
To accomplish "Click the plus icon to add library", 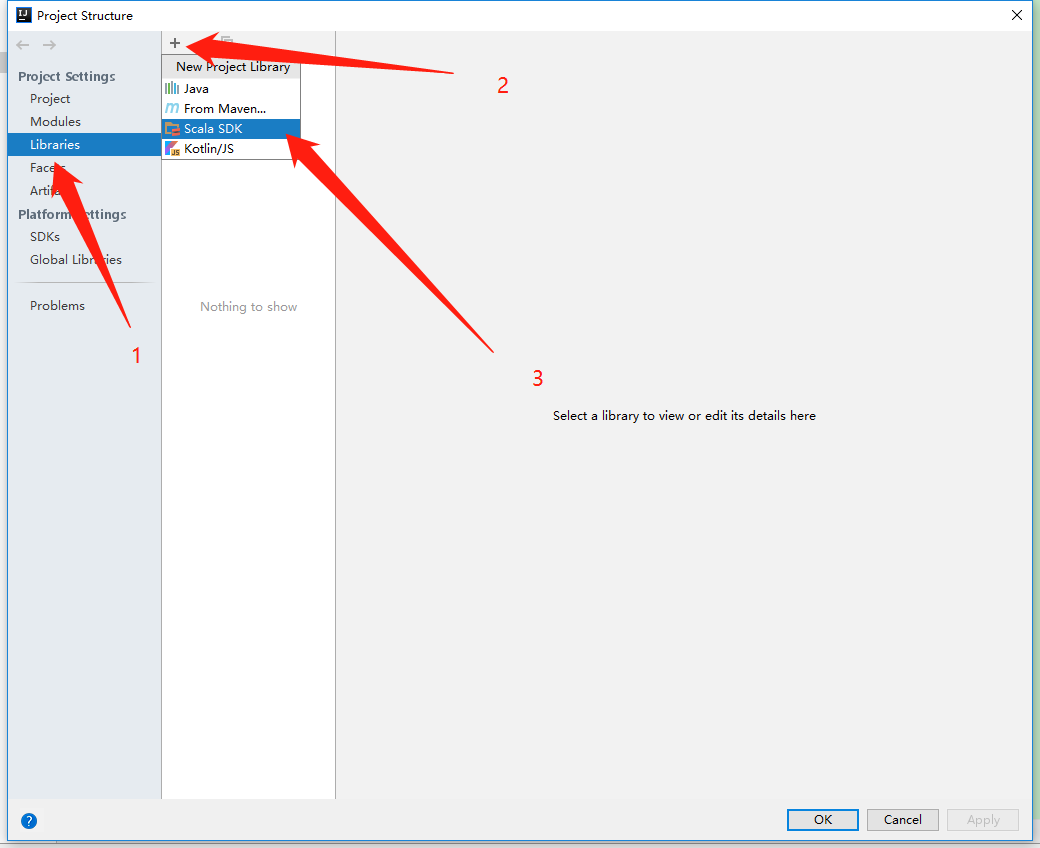I will (174, 43).
